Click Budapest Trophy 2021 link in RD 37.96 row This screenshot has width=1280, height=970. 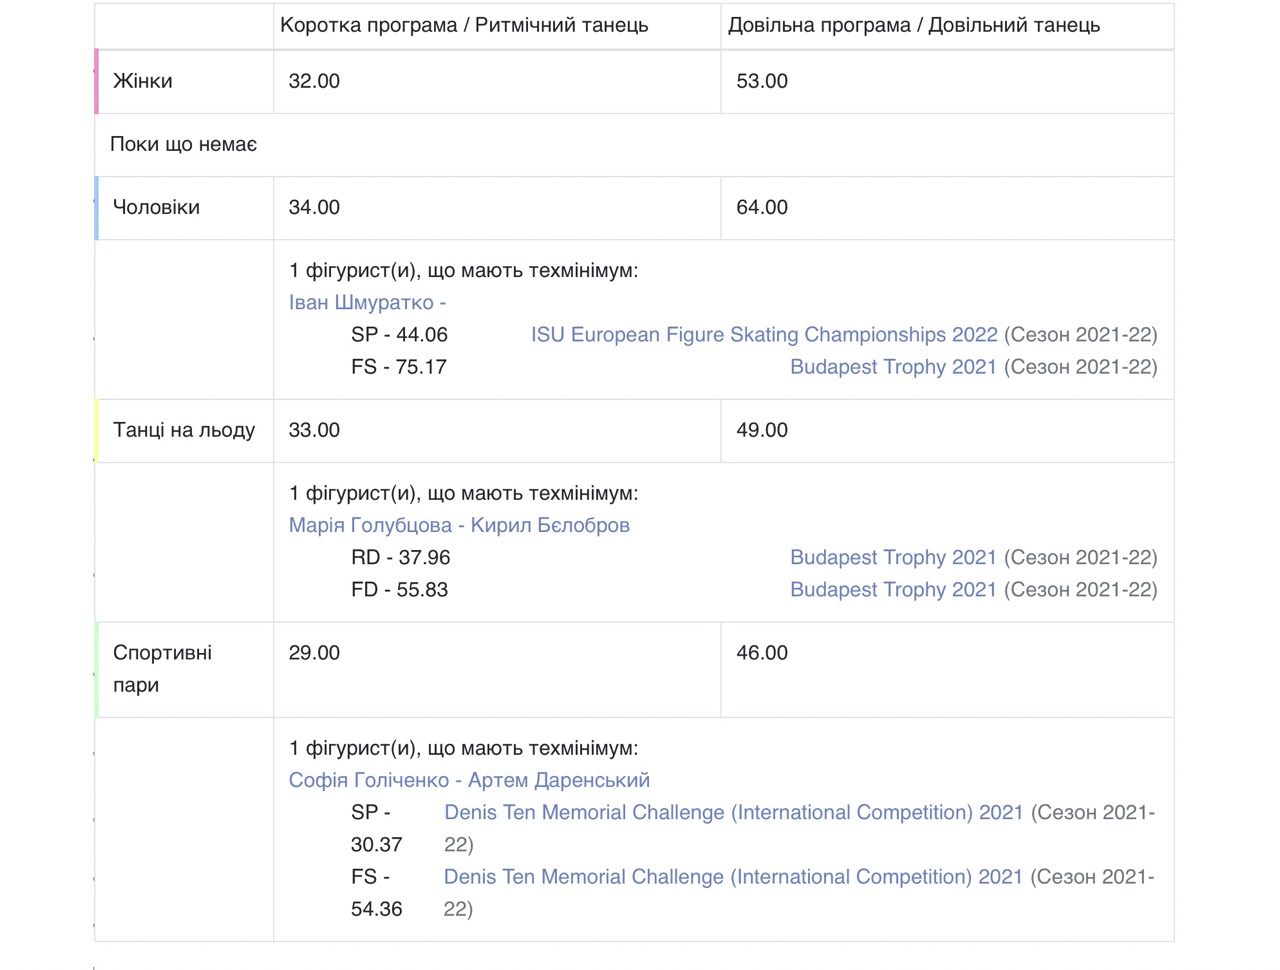893,557
